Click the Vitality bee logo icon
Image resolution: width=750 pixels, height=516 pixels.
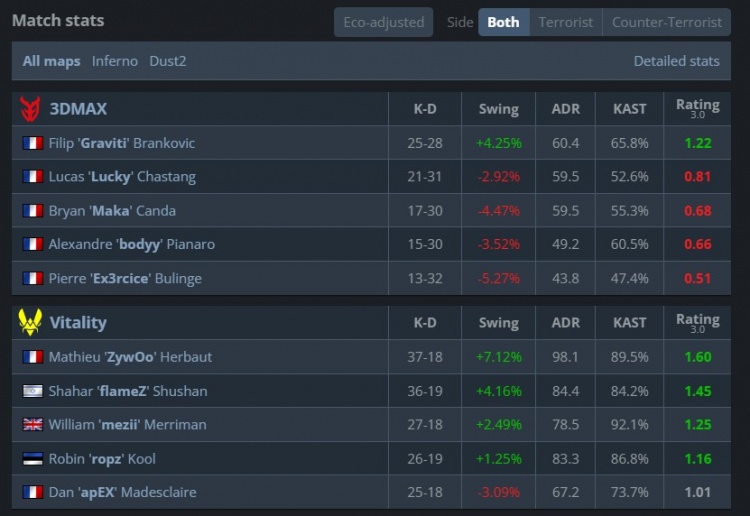coord(30,323)
